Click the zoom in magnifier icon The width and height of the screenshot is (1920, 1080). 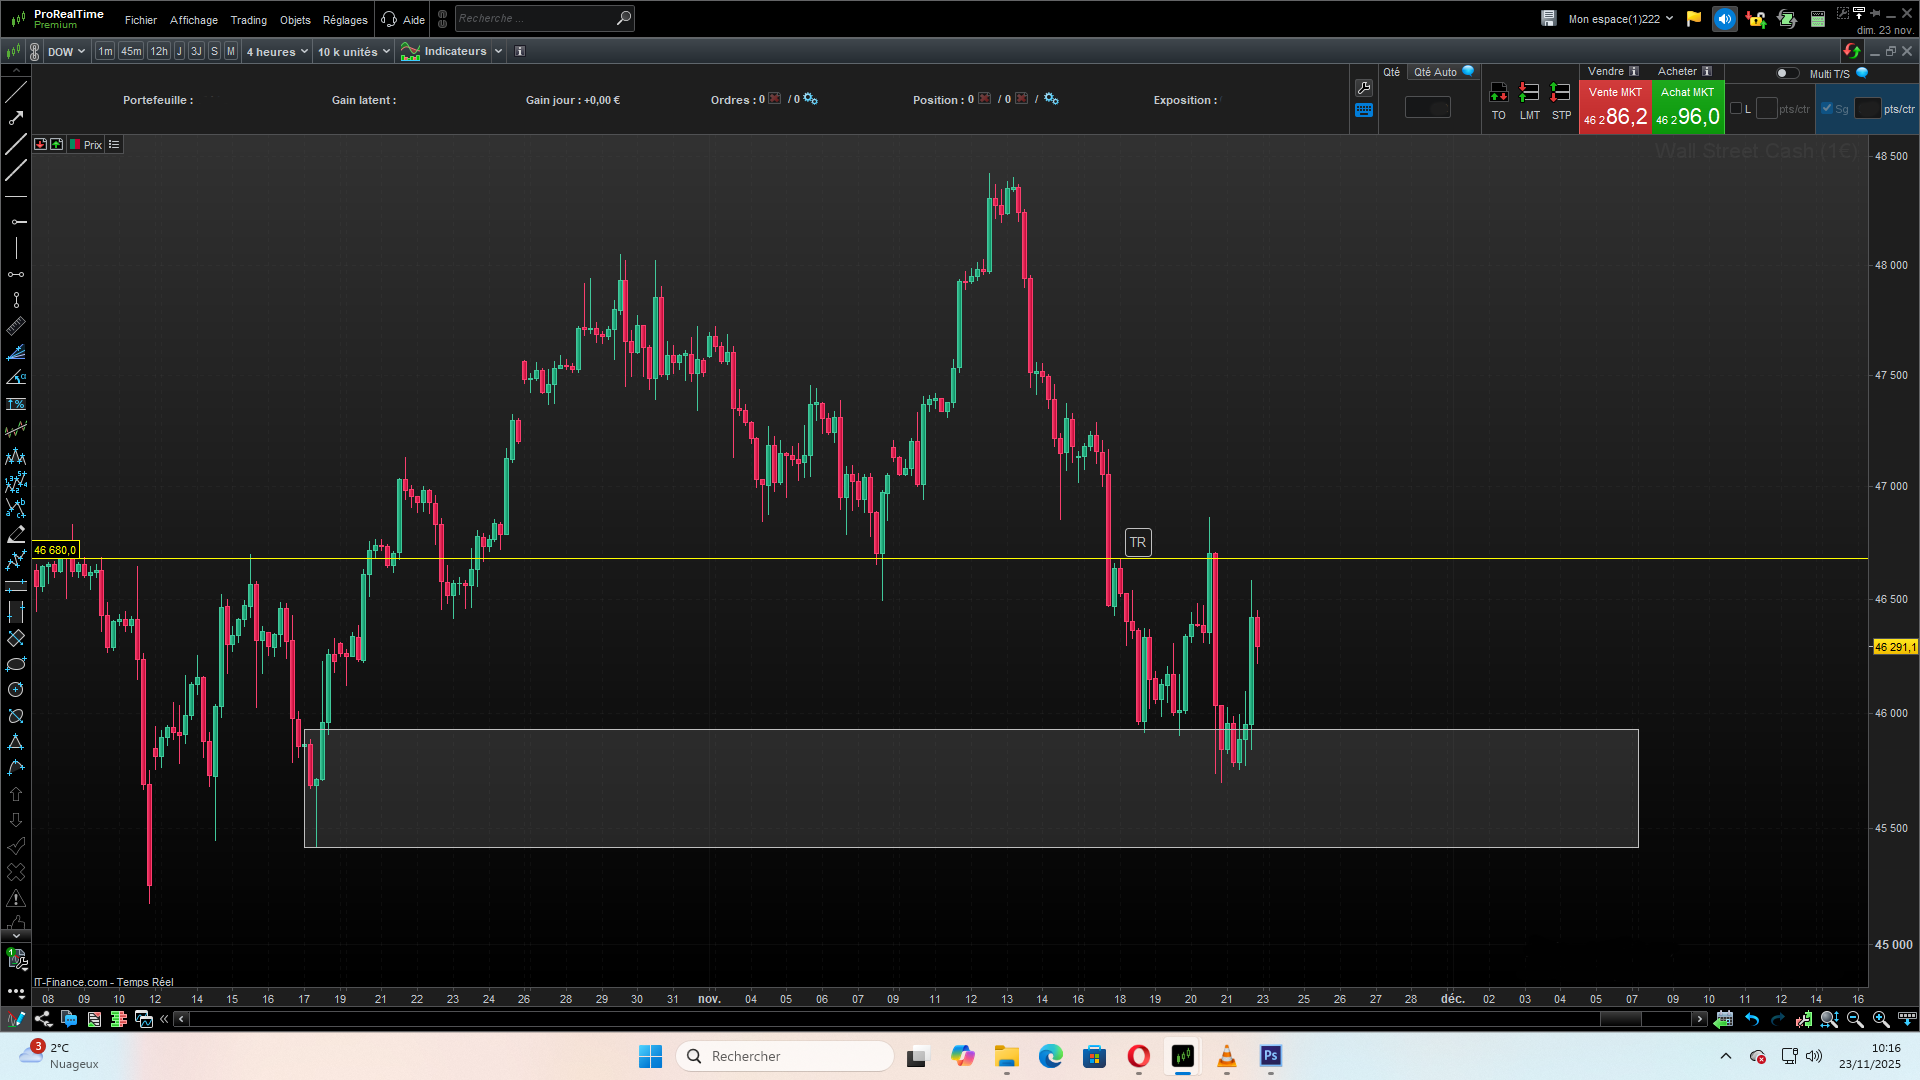(x=1880, y=1019)
